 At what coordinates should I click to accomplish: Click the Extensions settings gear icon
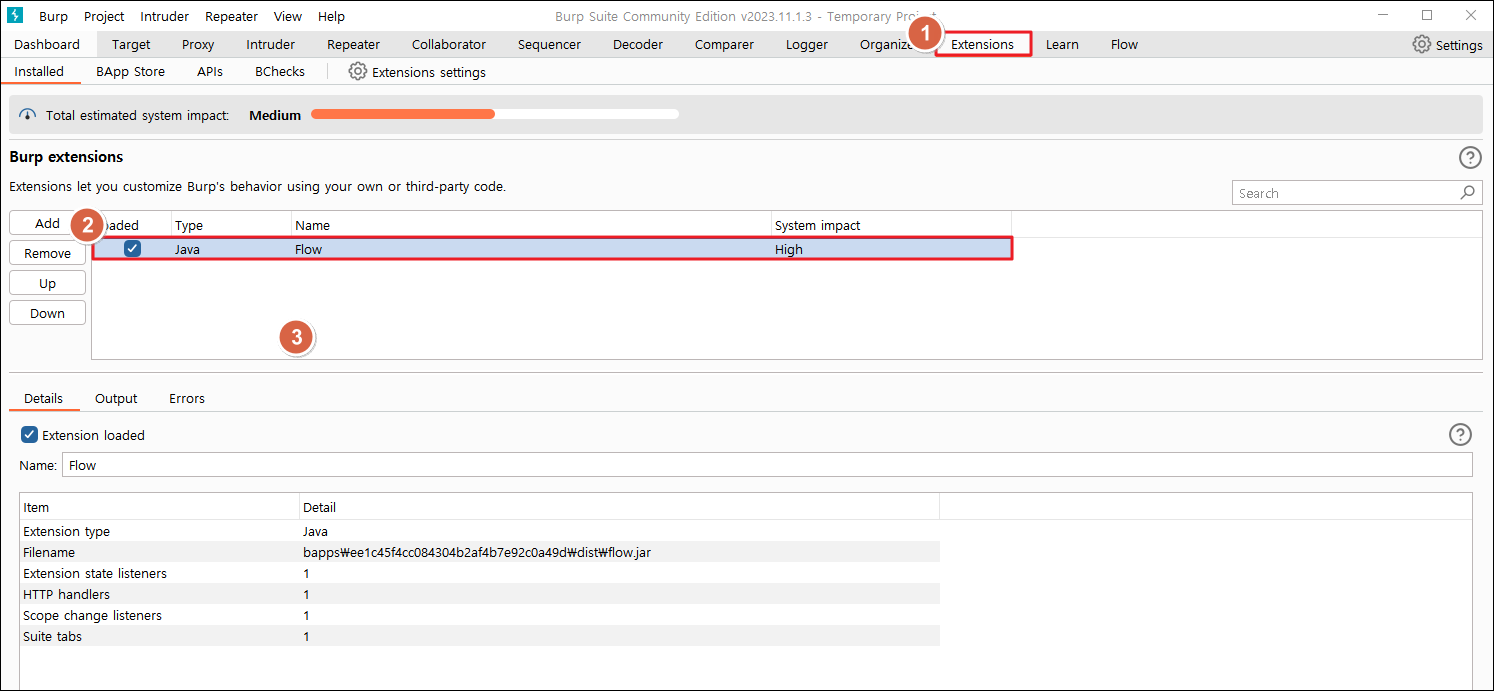point(357,72)
